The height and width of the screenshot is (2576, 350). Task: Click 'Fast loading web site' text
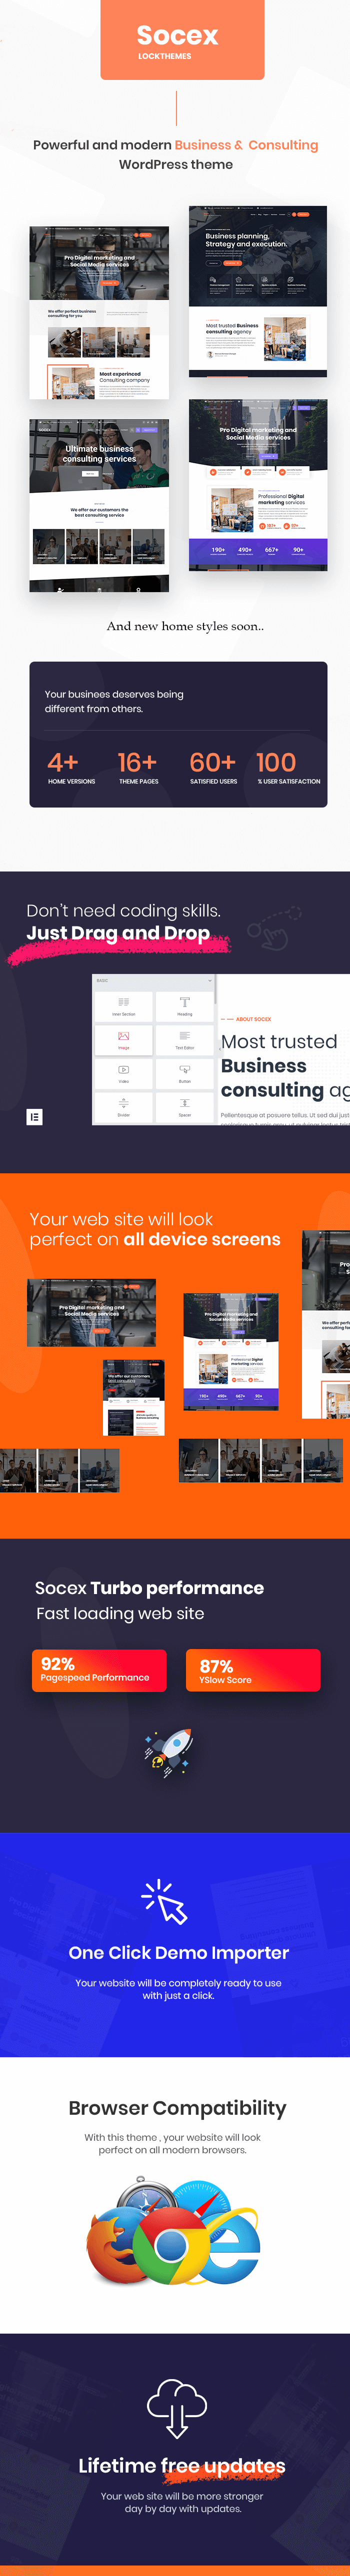[120, 1613]
